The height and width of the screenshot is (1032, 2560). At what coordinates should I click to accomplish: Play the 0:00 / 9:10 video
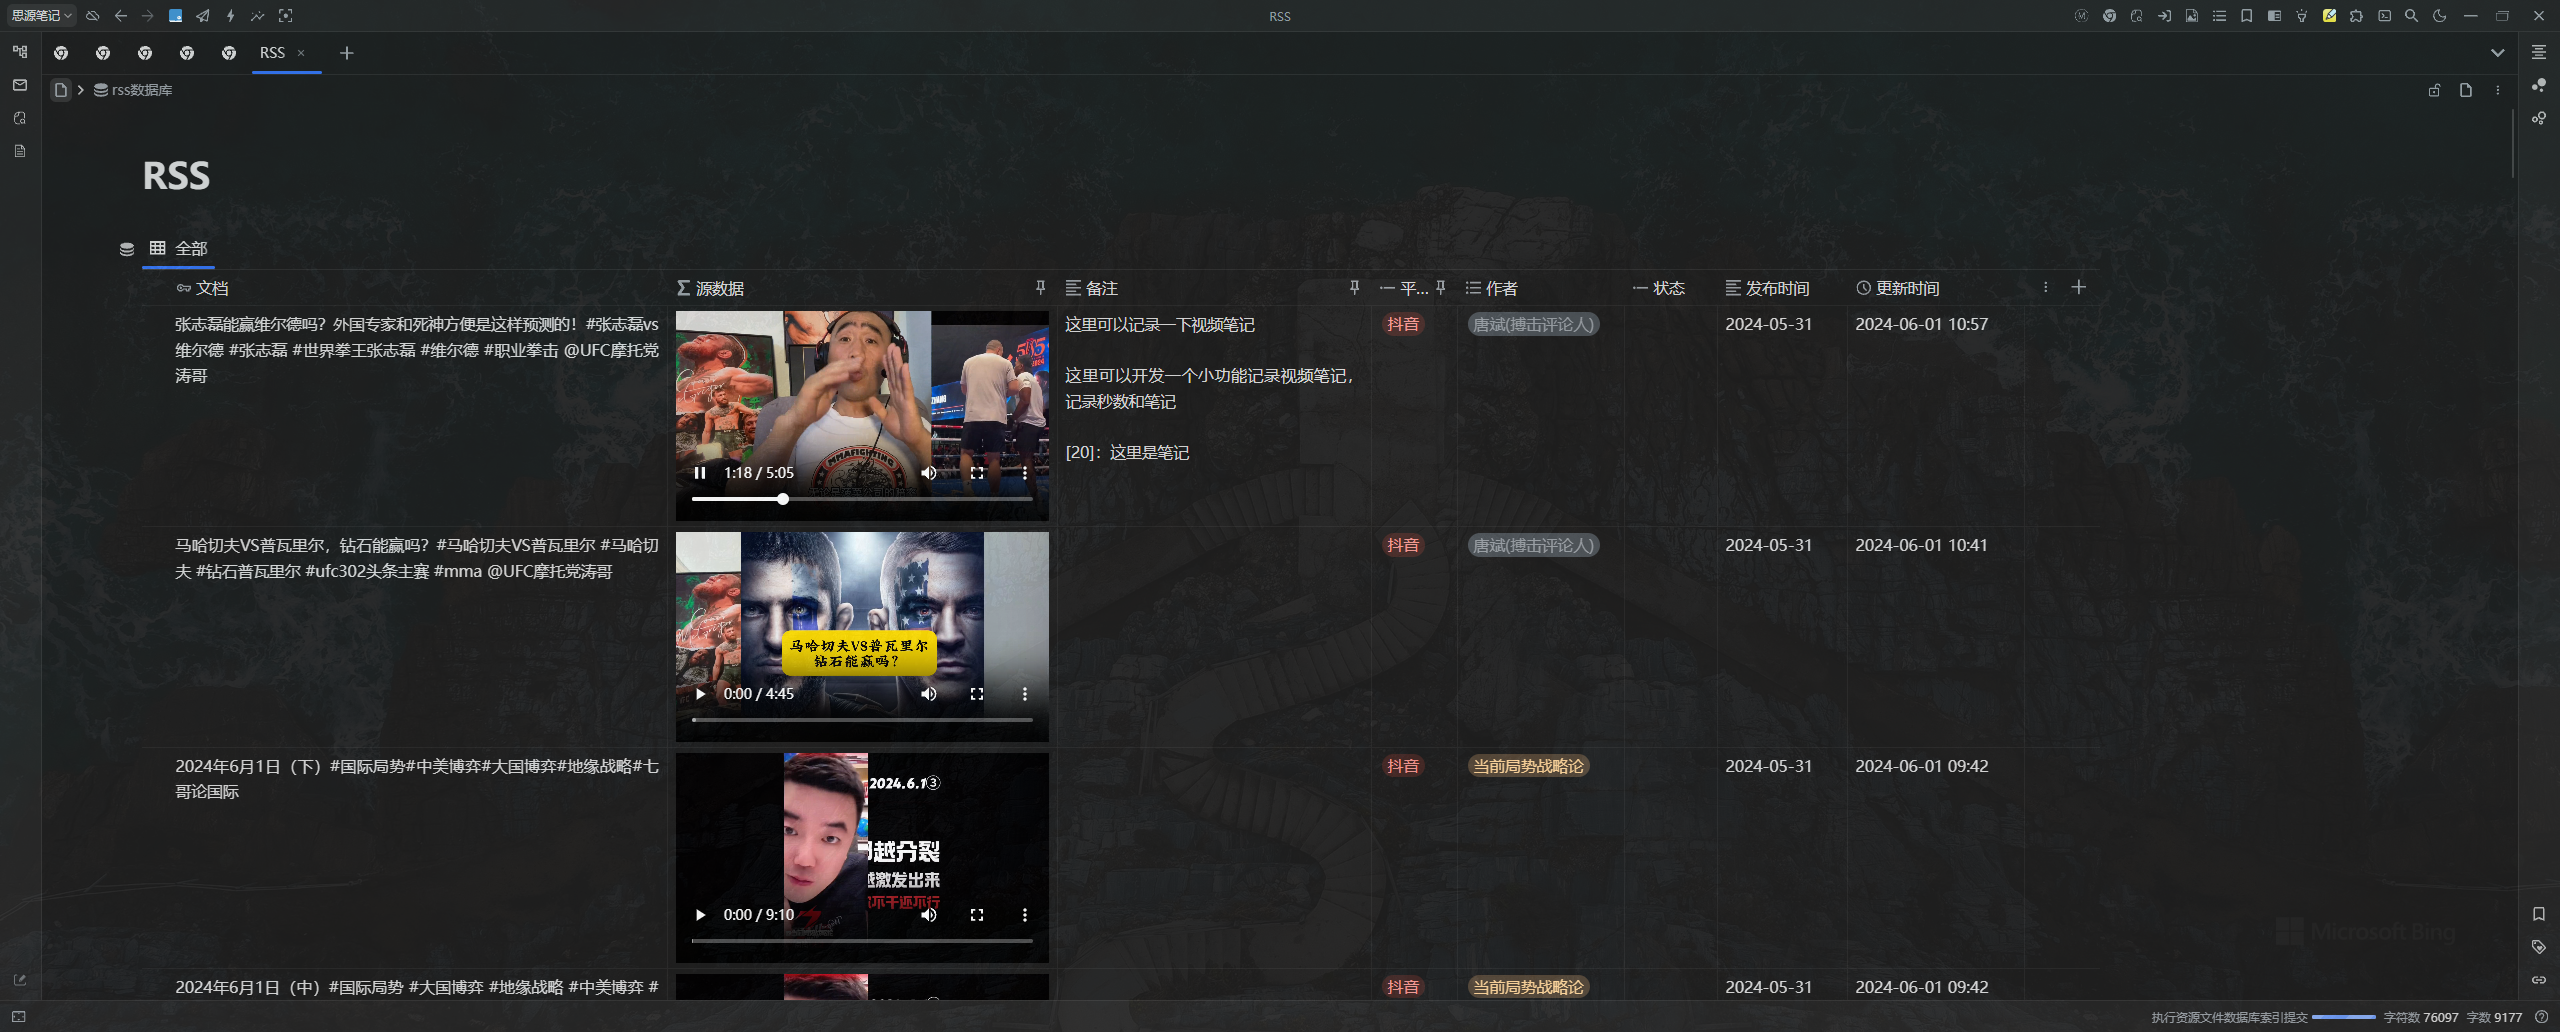point(700,915)
